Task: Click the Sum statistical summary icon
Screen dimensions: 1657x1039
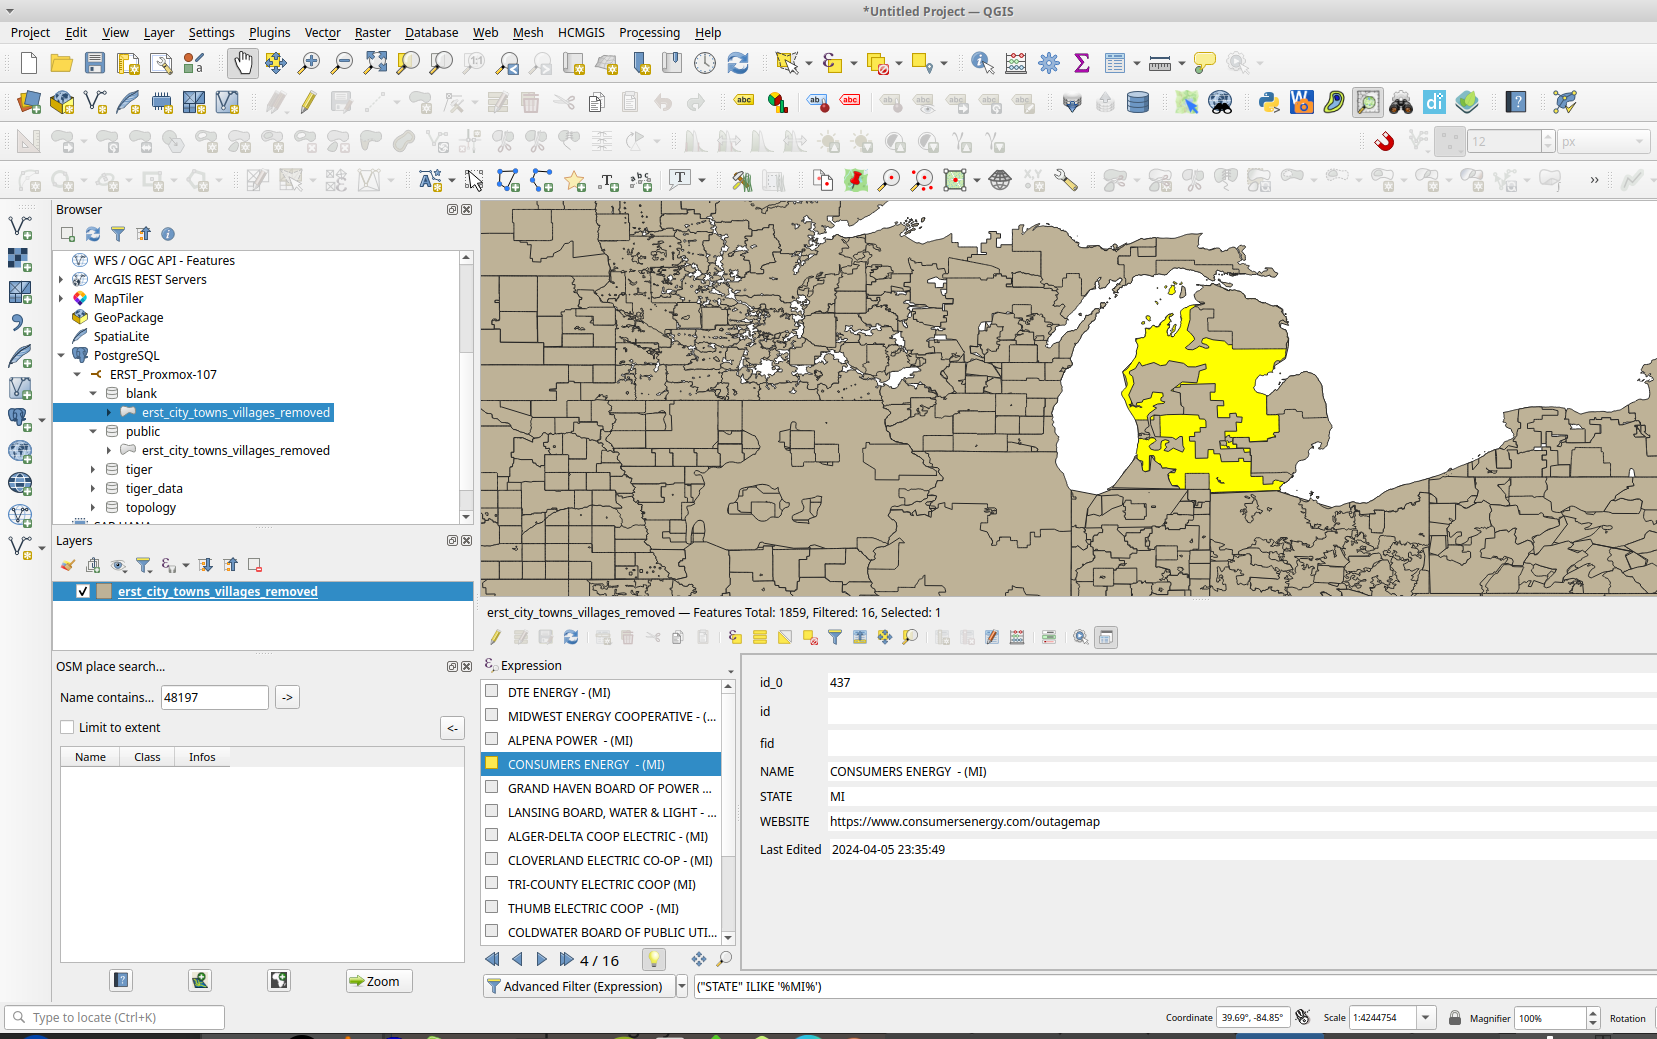Action: pyautogui.click(x=1081, y=63)
